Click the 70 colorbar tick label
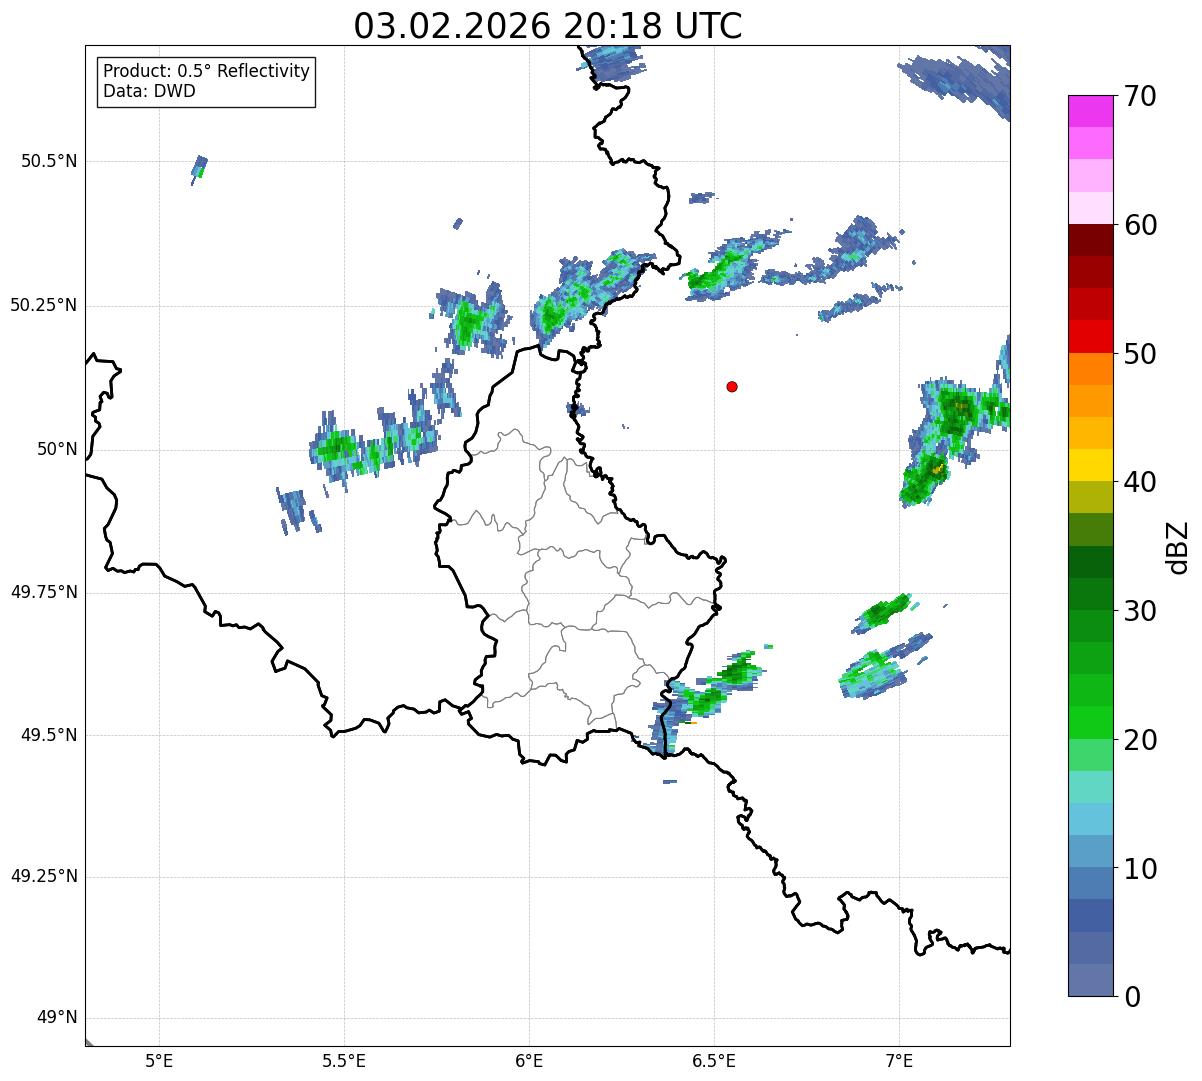This screenshot has height=1081, width=1202. (x=1140, y=96)
